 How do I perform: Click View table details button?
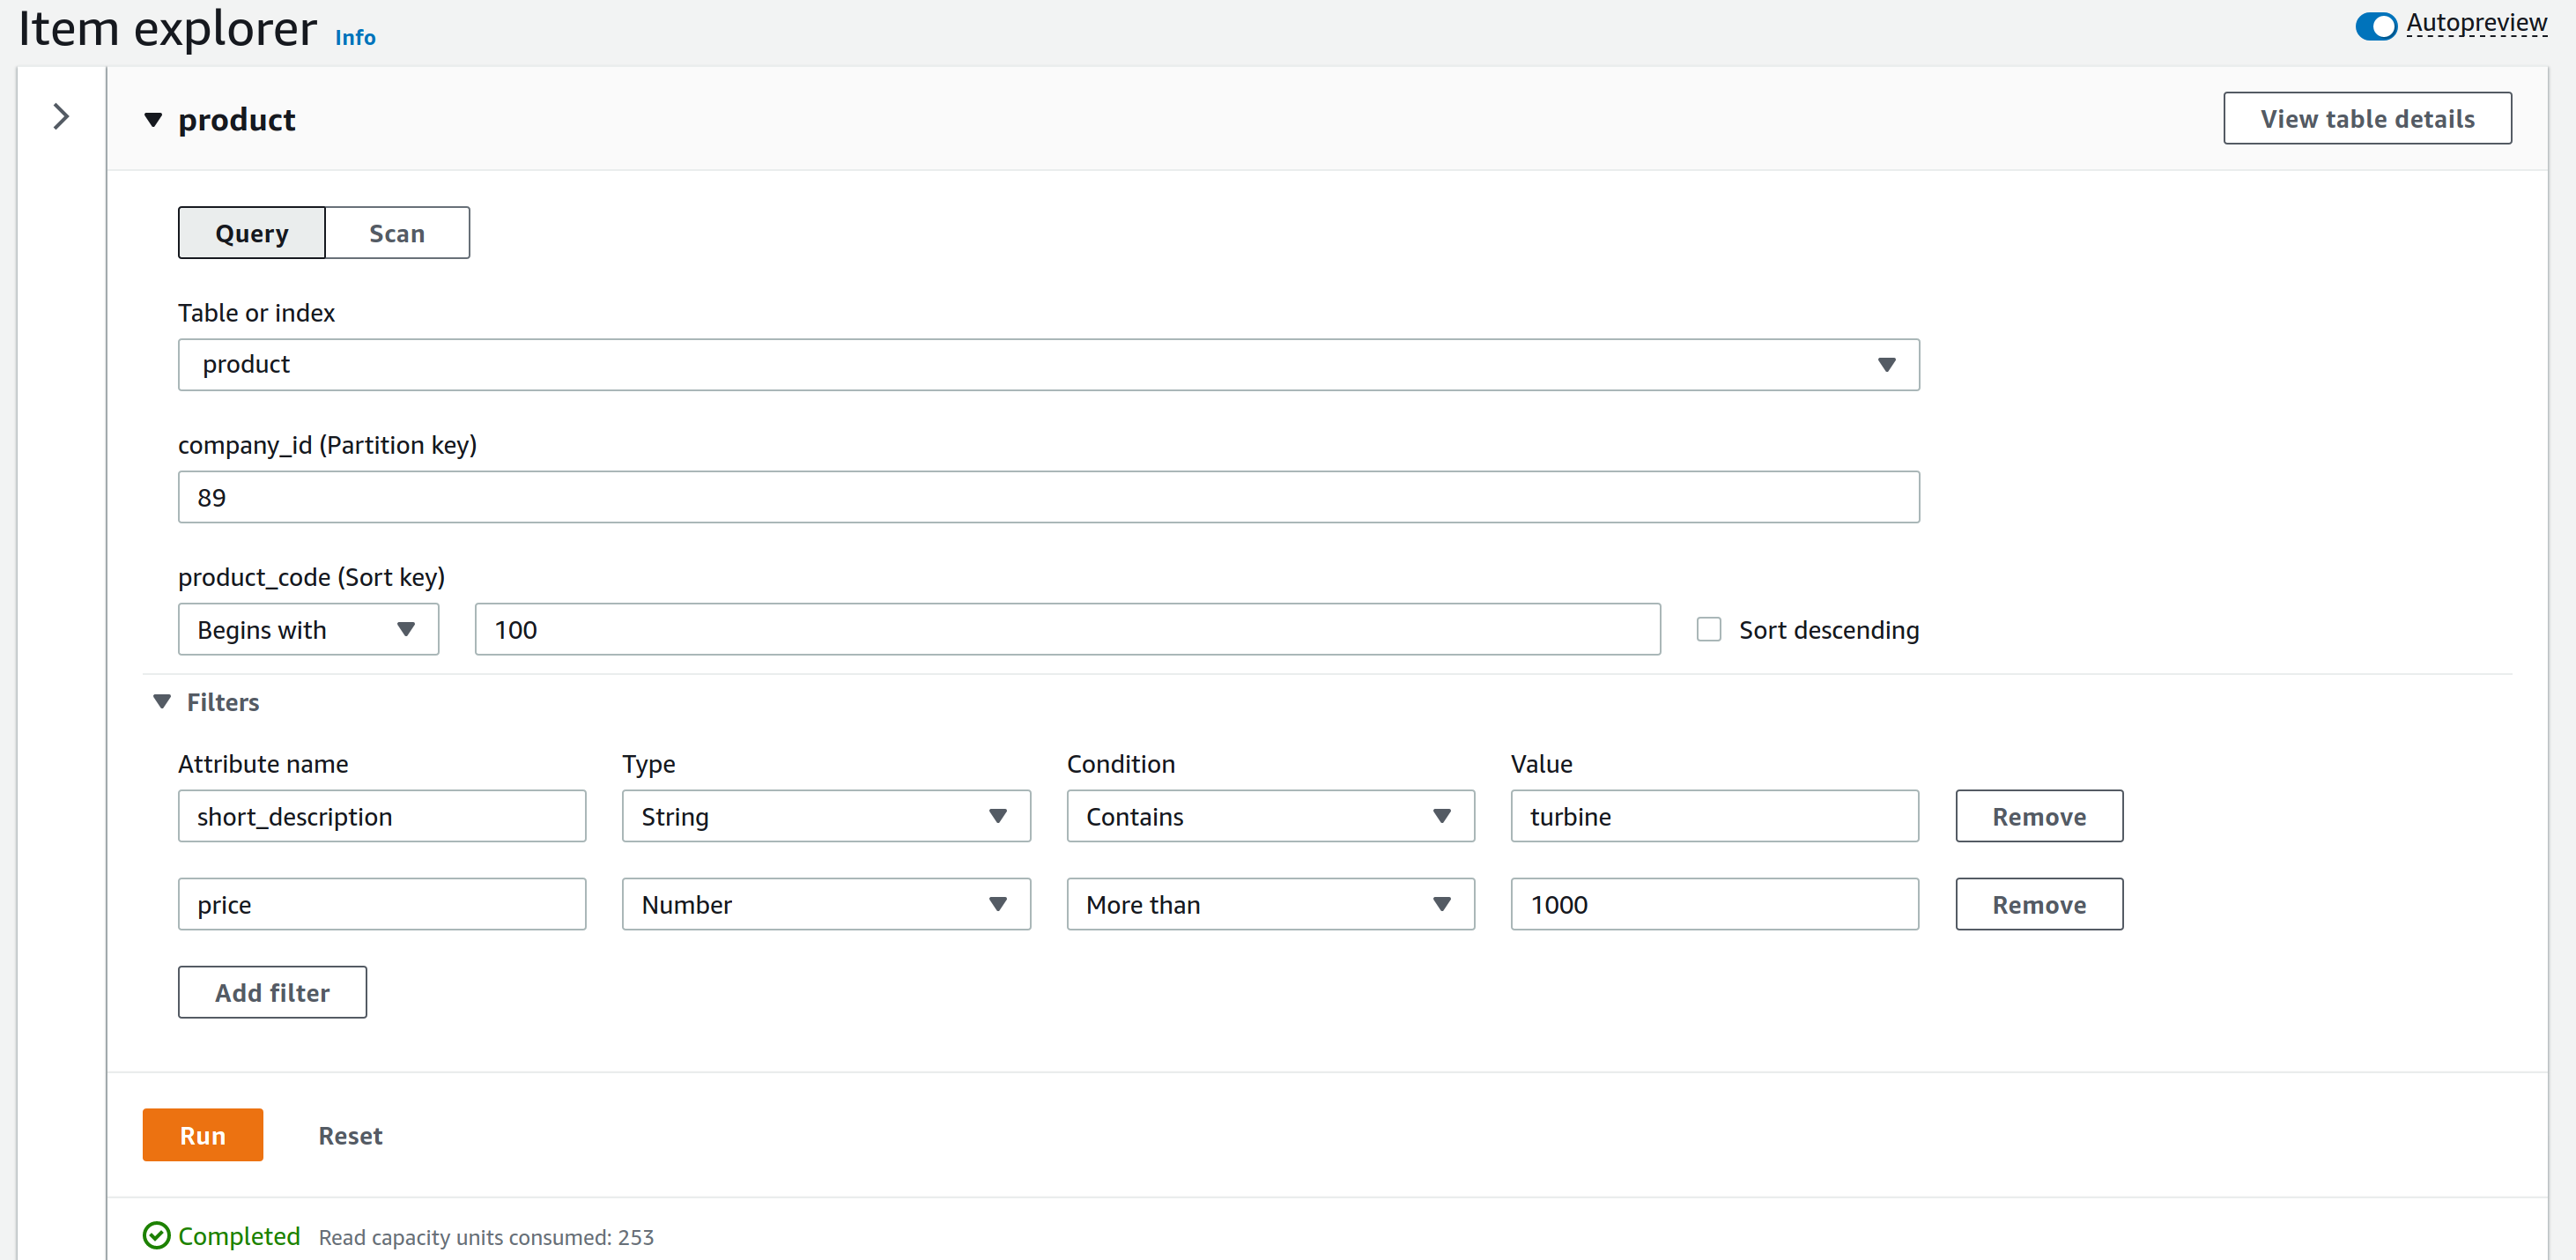(x=2366, y=119)
